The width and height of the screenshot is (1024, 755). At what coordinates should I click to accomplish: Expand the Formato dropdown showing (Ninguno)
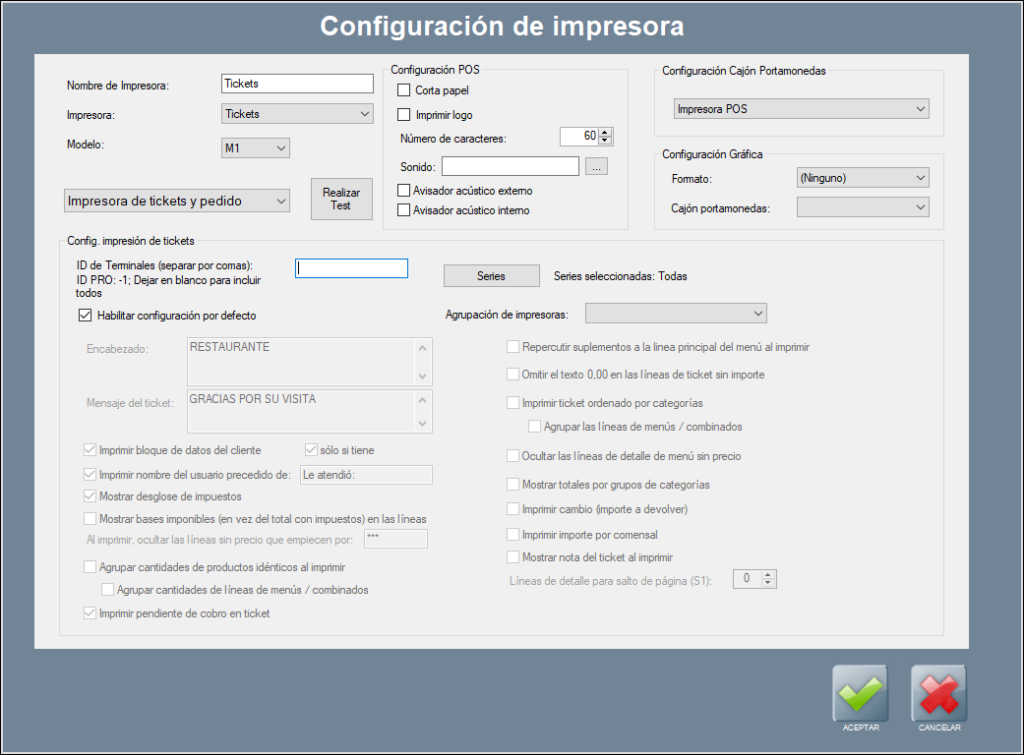[862, 178]
